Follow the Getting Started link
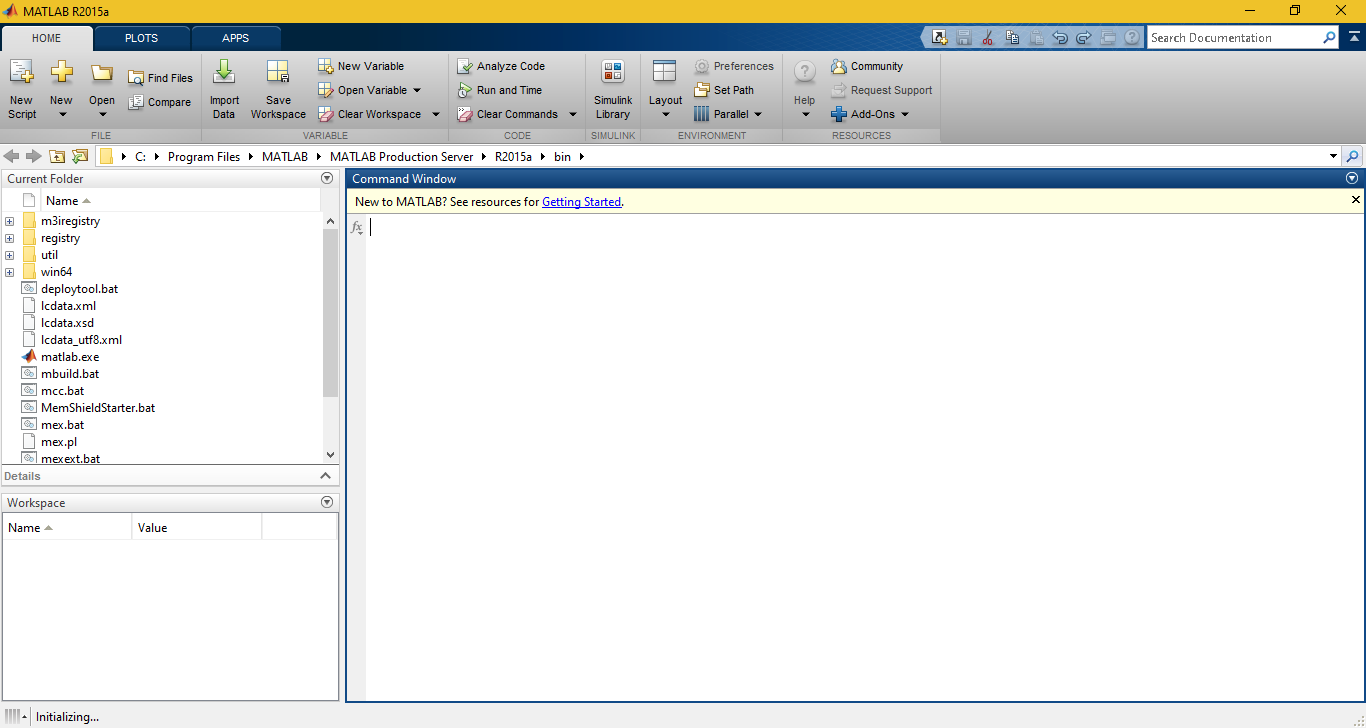The height and width of the screenshot is (728, 1366). pos(581,202)
